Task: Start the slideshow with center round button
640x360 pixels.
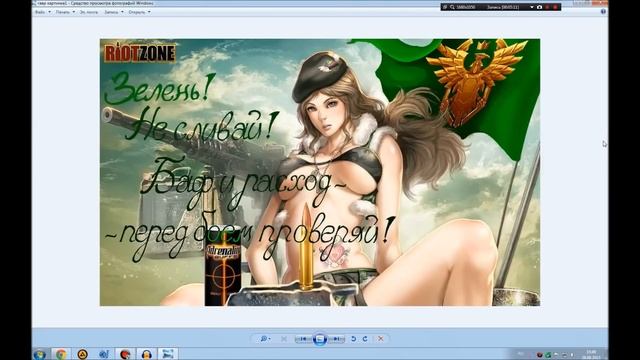Action: pyautogui.click(x=320, y=339)
